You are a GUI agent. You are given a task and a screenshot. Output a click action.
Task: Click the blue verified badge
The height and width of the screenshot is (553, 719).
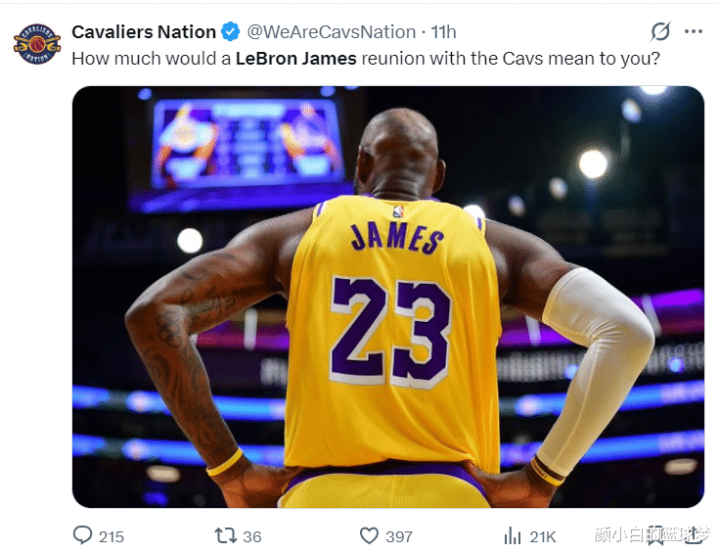point(231,32)
